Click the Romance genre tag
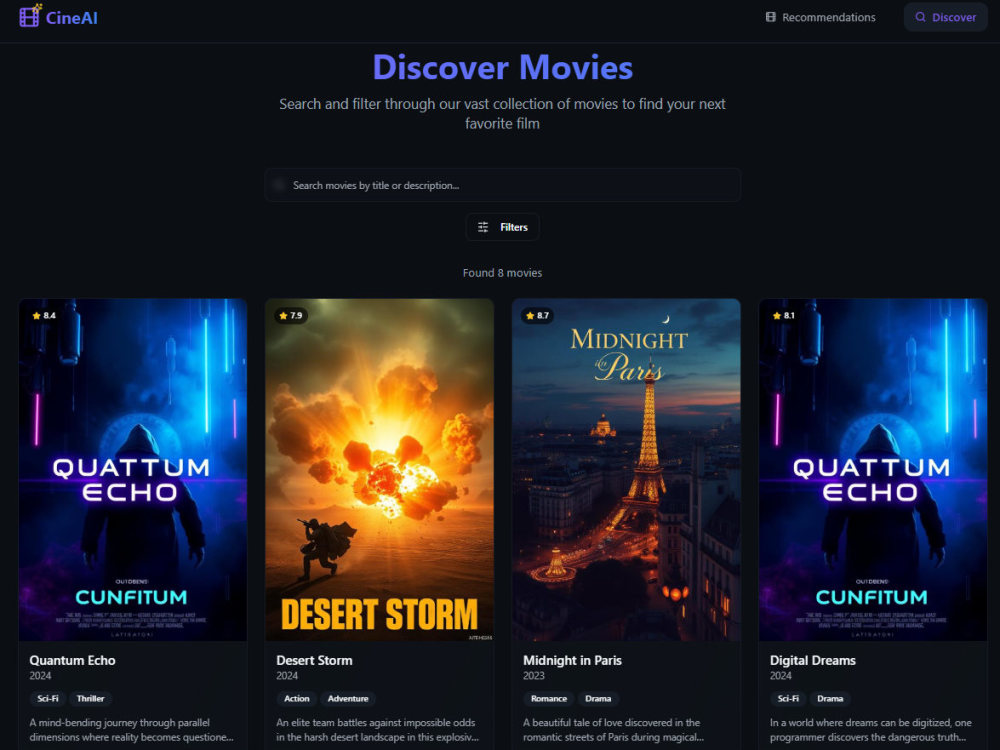The width and height of the screenshot is (1000, 750). [x=549, y=699]
